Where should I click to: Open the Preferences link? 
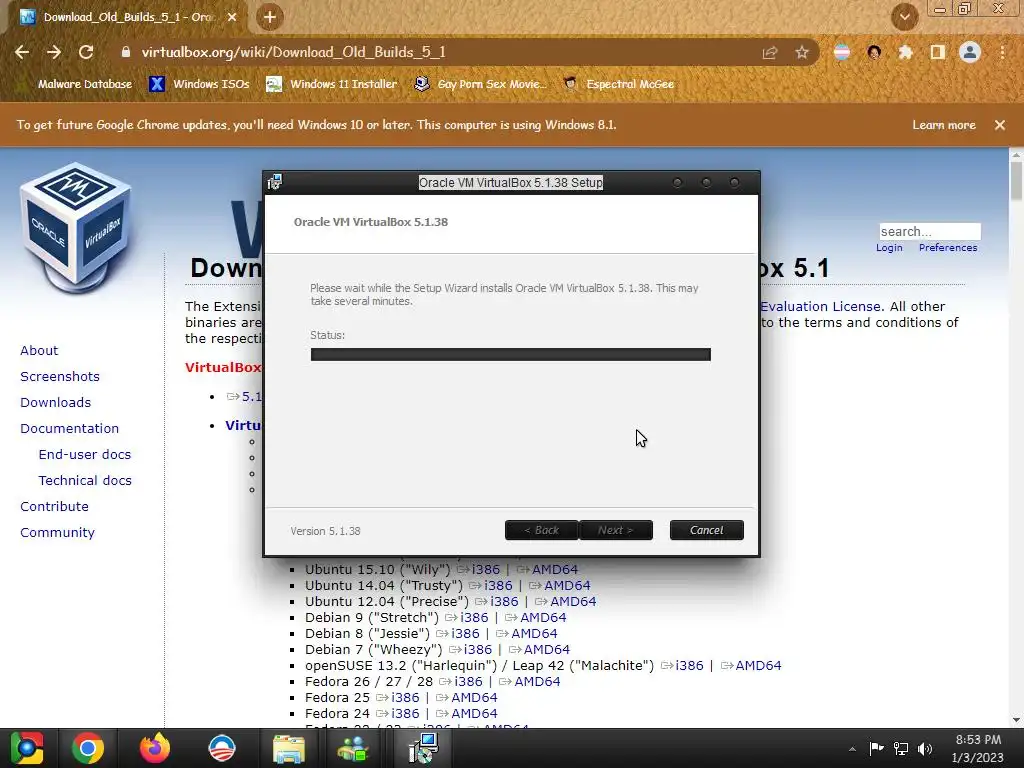(948, 248)
